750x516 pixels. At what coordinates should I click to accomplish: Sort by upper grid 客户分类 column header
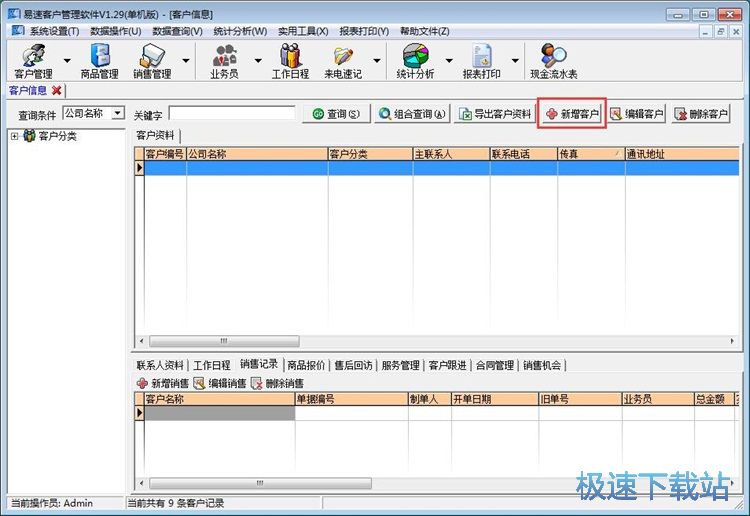(370, 154)
